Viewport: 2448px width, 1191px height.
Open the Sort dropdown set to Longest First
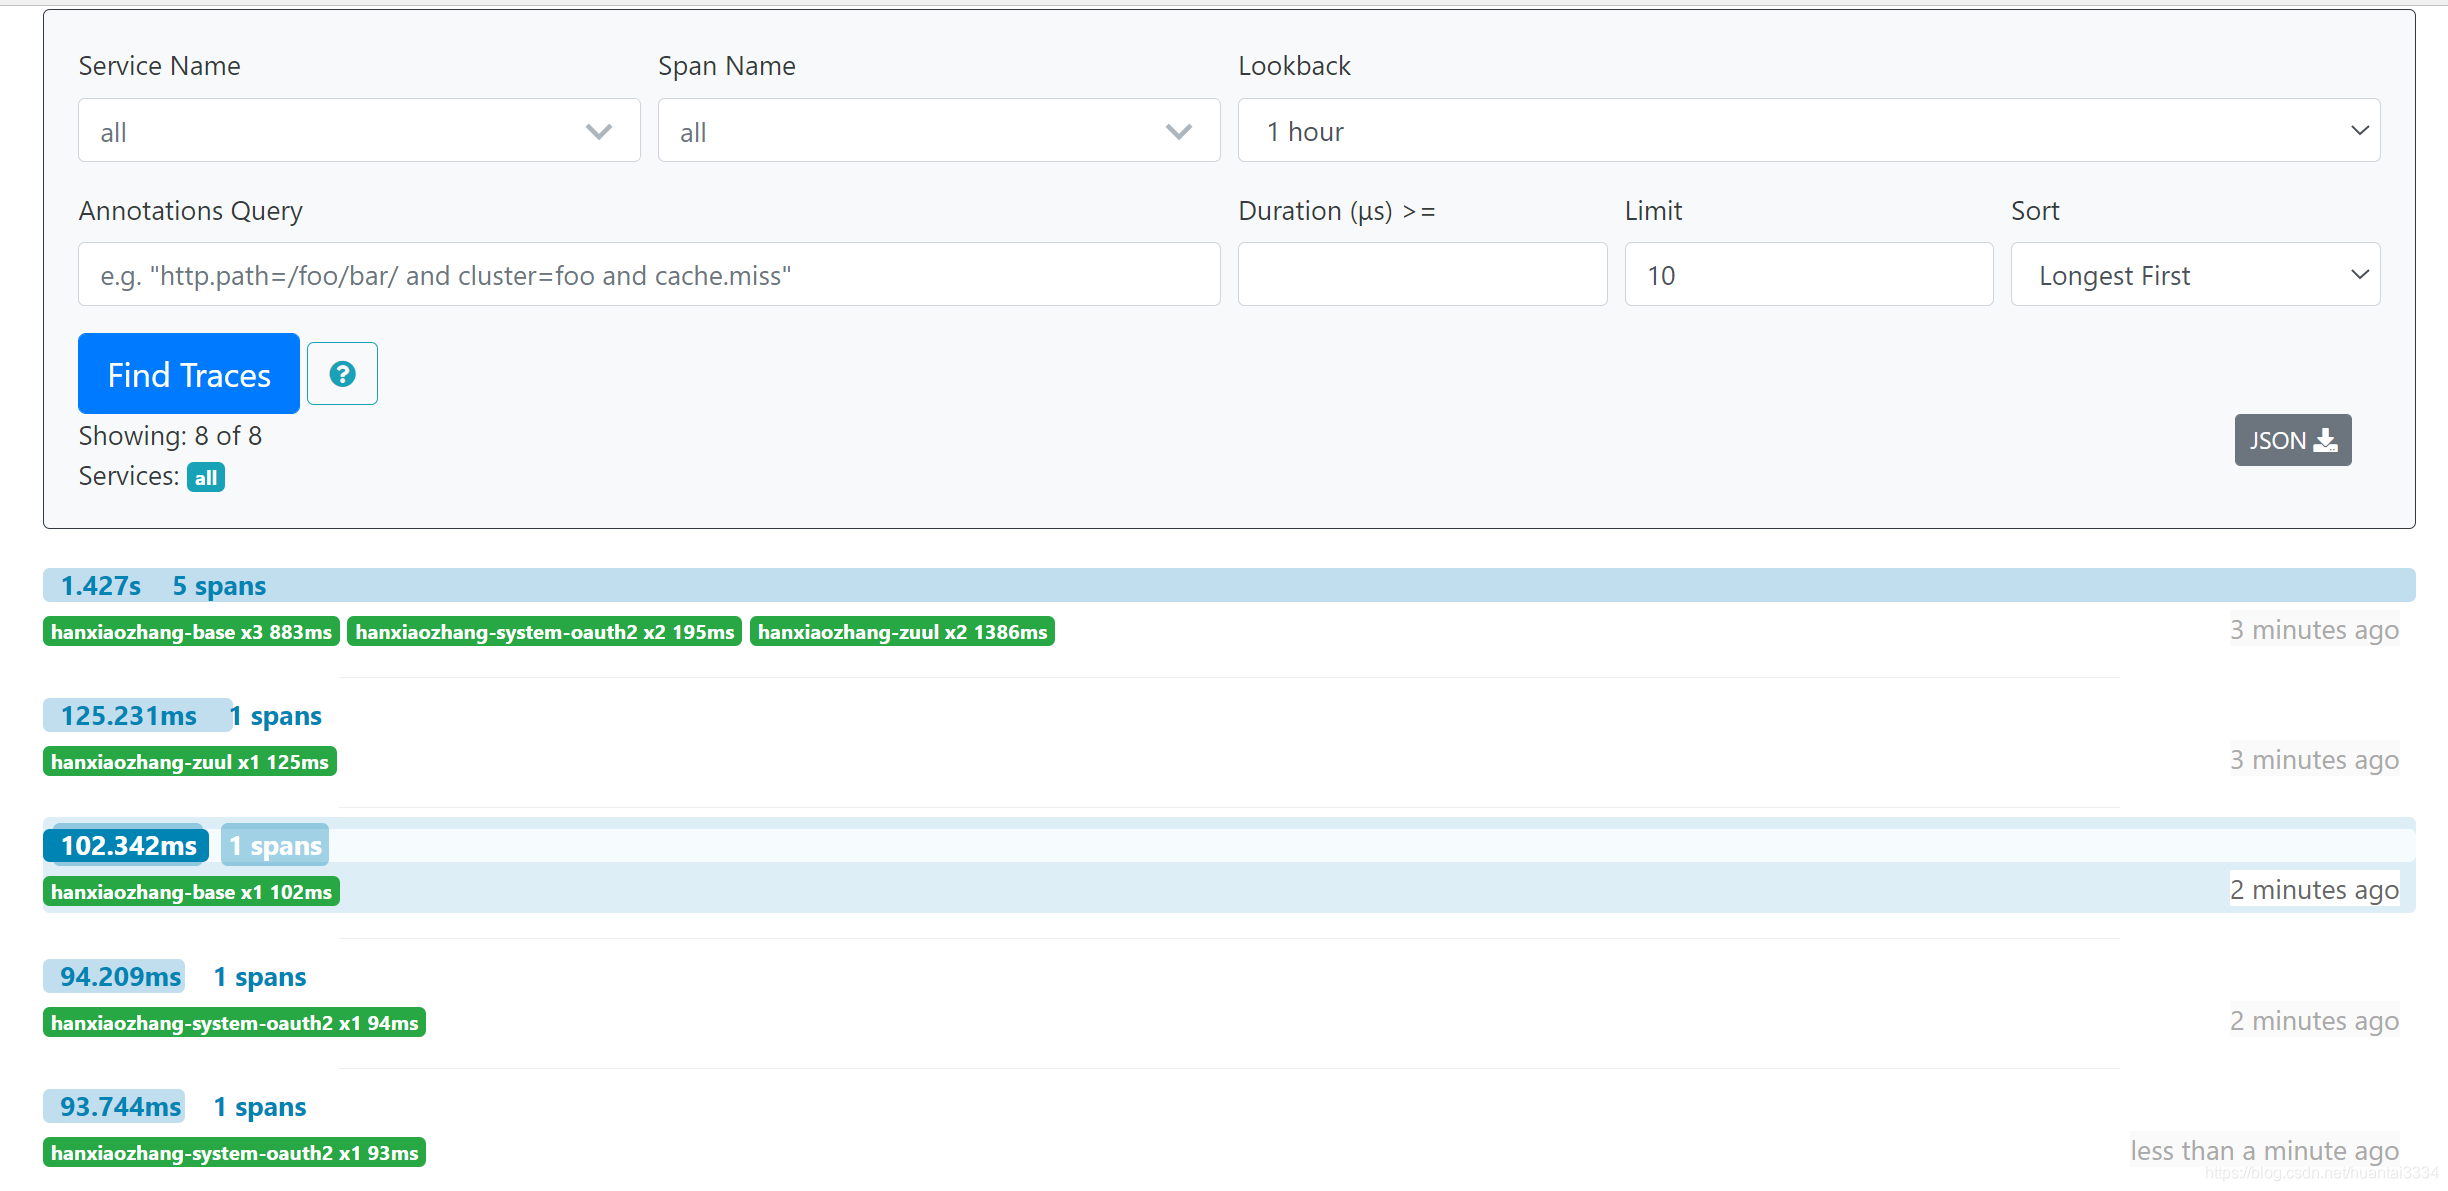tap(2194, 274)
